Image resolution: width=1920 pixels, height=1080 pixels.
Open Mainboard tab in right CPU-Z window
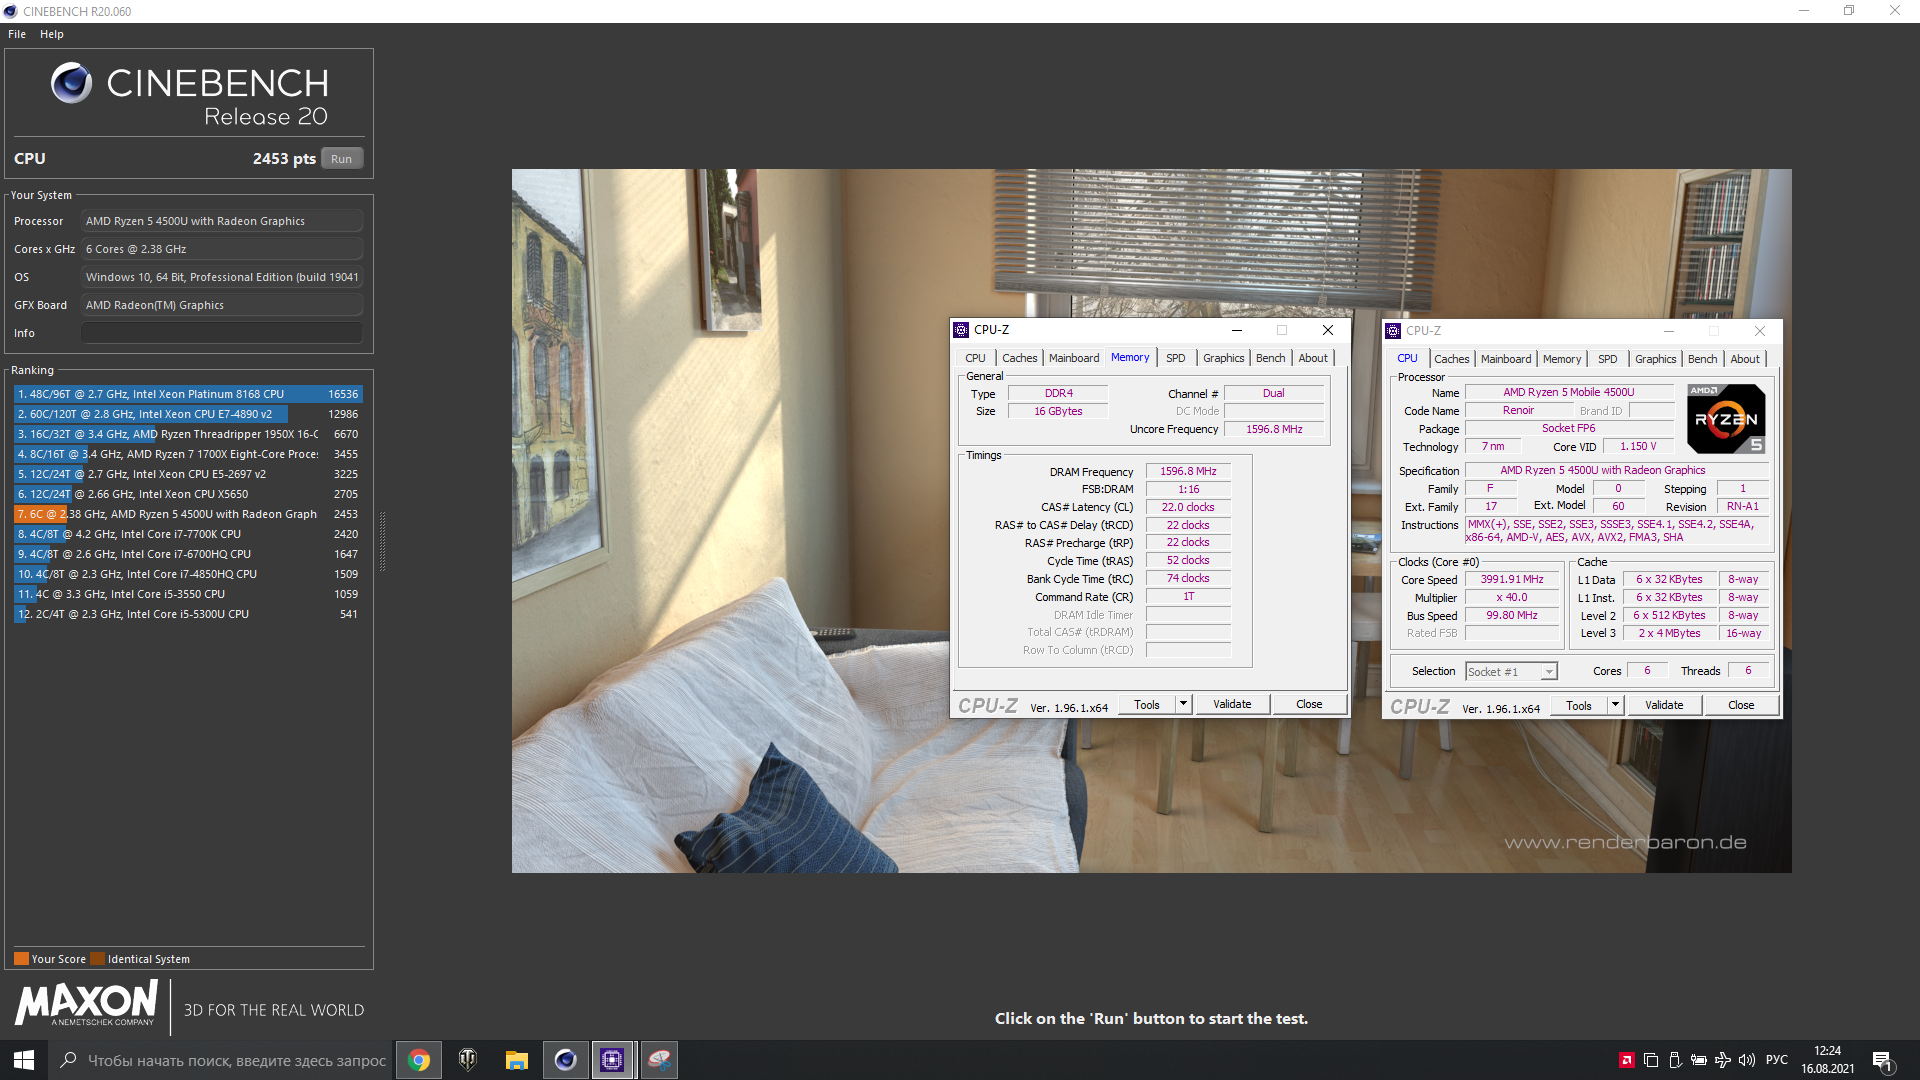(x=1506, y=359)
